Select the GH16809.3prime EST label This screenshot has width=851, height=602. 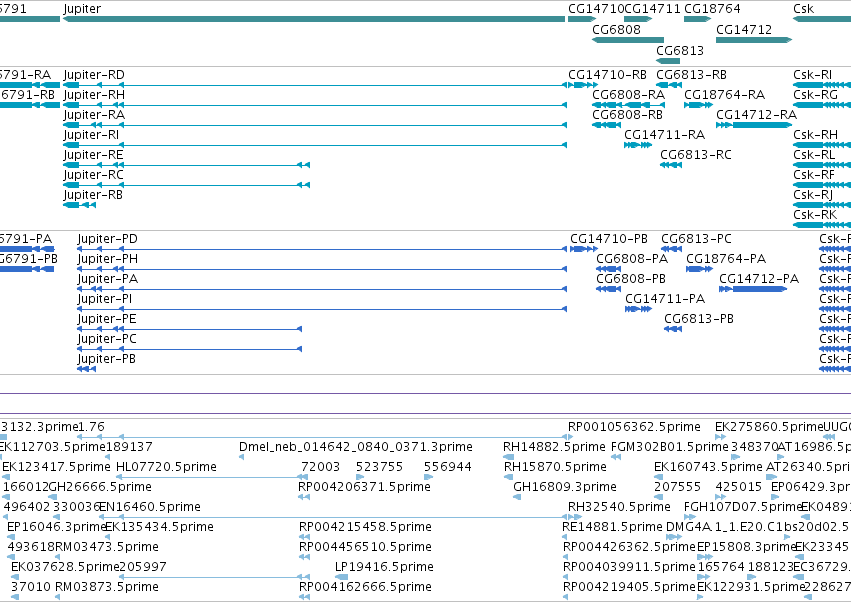(565, 487)
